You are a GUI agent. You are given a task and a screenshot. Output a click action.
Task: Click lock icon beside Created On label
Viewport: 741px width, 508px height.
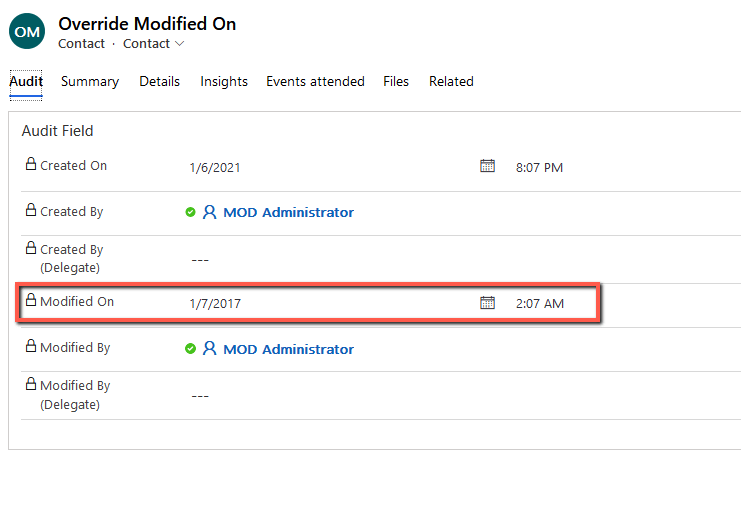click(31, 165)
